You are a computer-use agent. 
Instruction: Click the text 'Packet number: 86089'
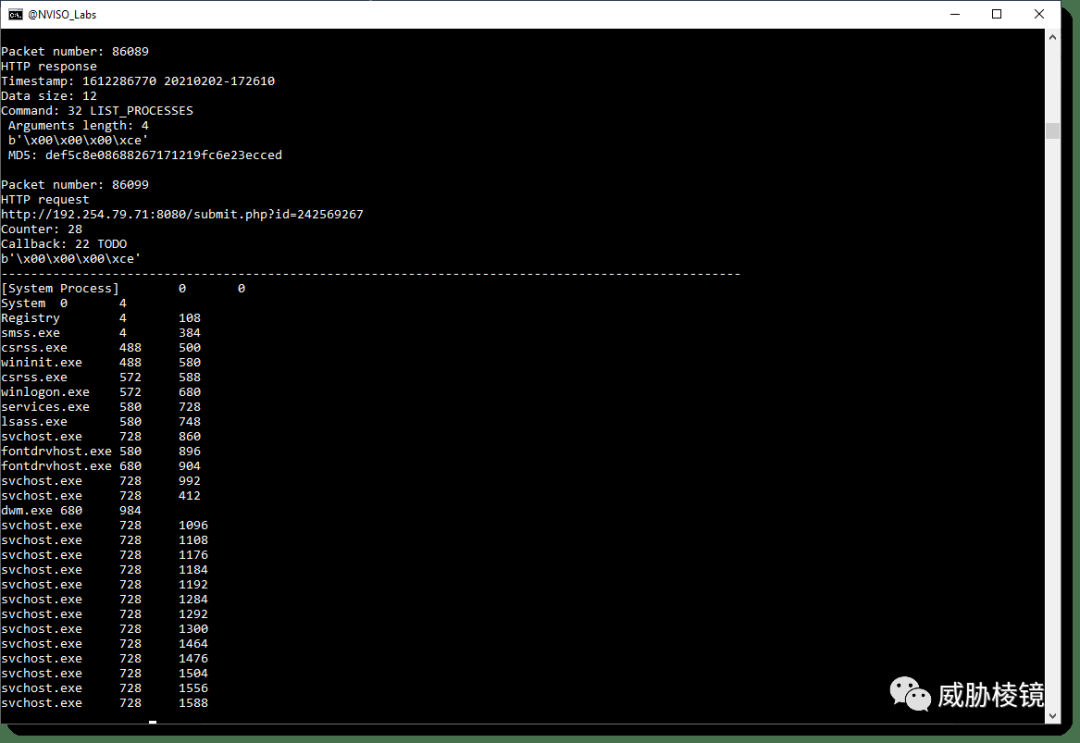point(75,52)
